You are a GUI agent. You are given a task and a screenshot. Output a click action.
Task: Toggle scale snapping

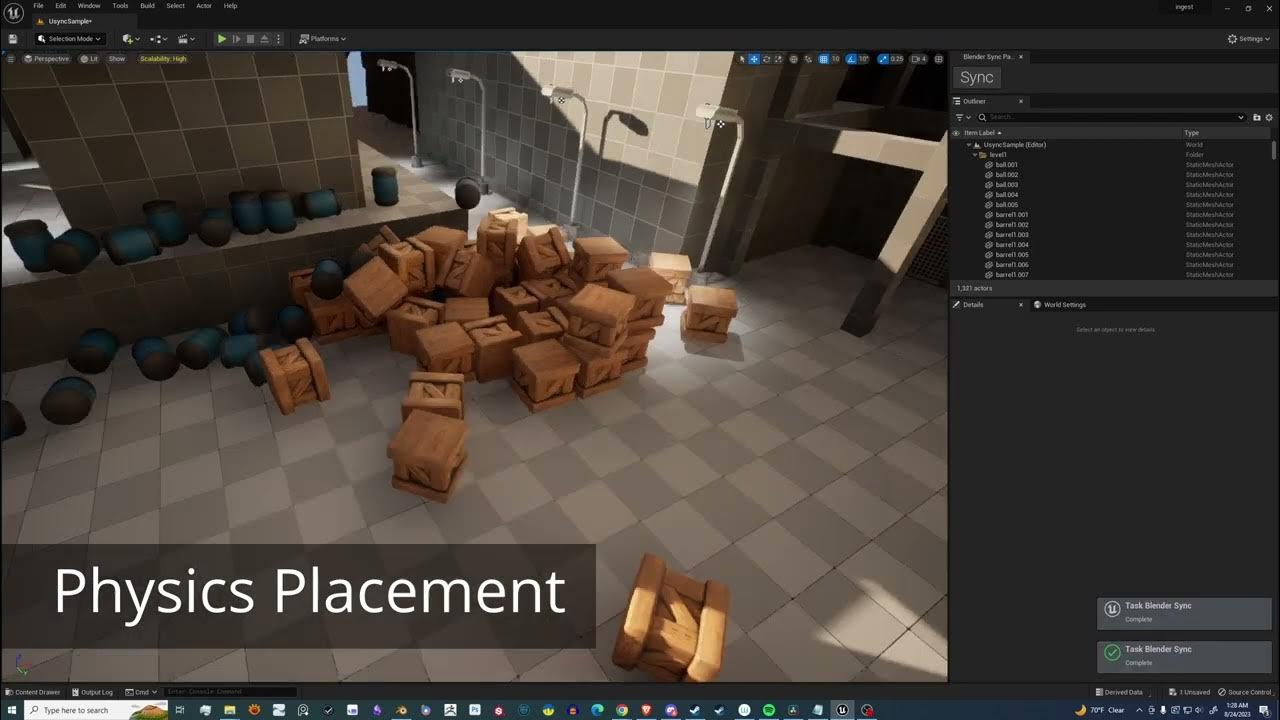coord(883,59)
